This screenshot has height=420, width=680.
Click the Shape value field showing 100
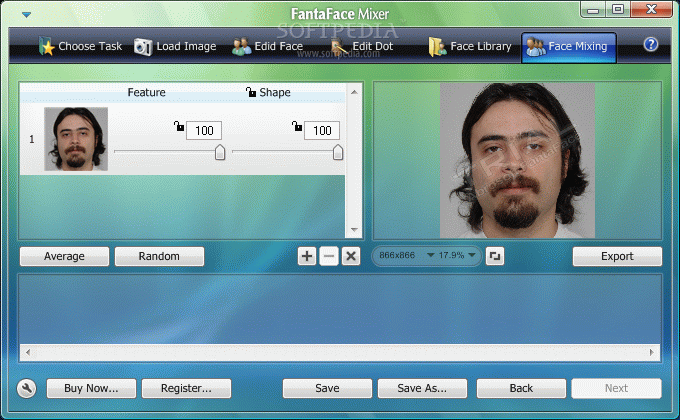pos(322,131)
